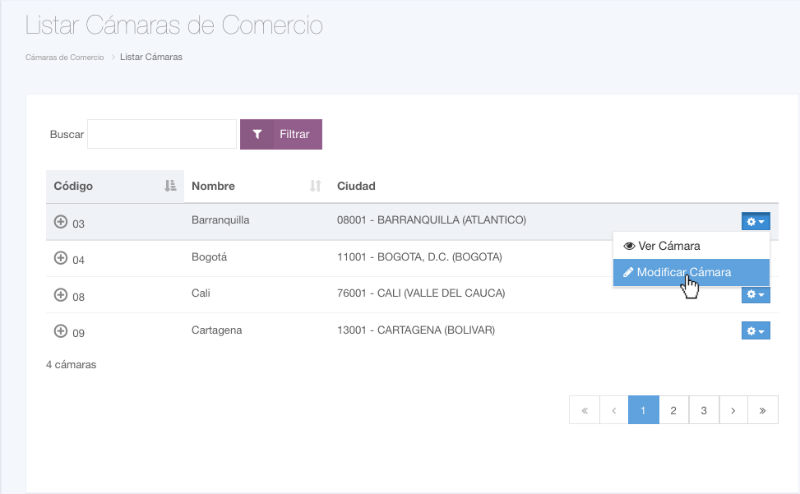Expand the row with code 08
The image size is (800, 494).
[60, 295]
